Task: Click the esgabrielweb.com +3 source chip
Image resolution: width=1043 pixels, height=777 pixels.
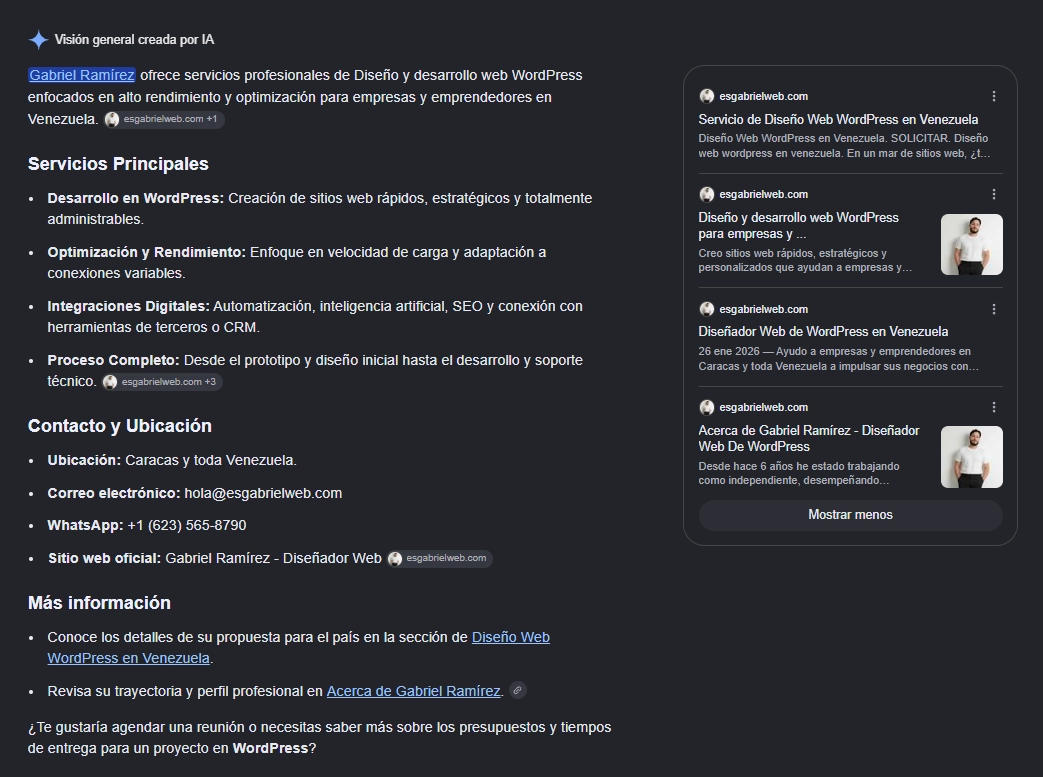Action: click(x=162, y=382)
